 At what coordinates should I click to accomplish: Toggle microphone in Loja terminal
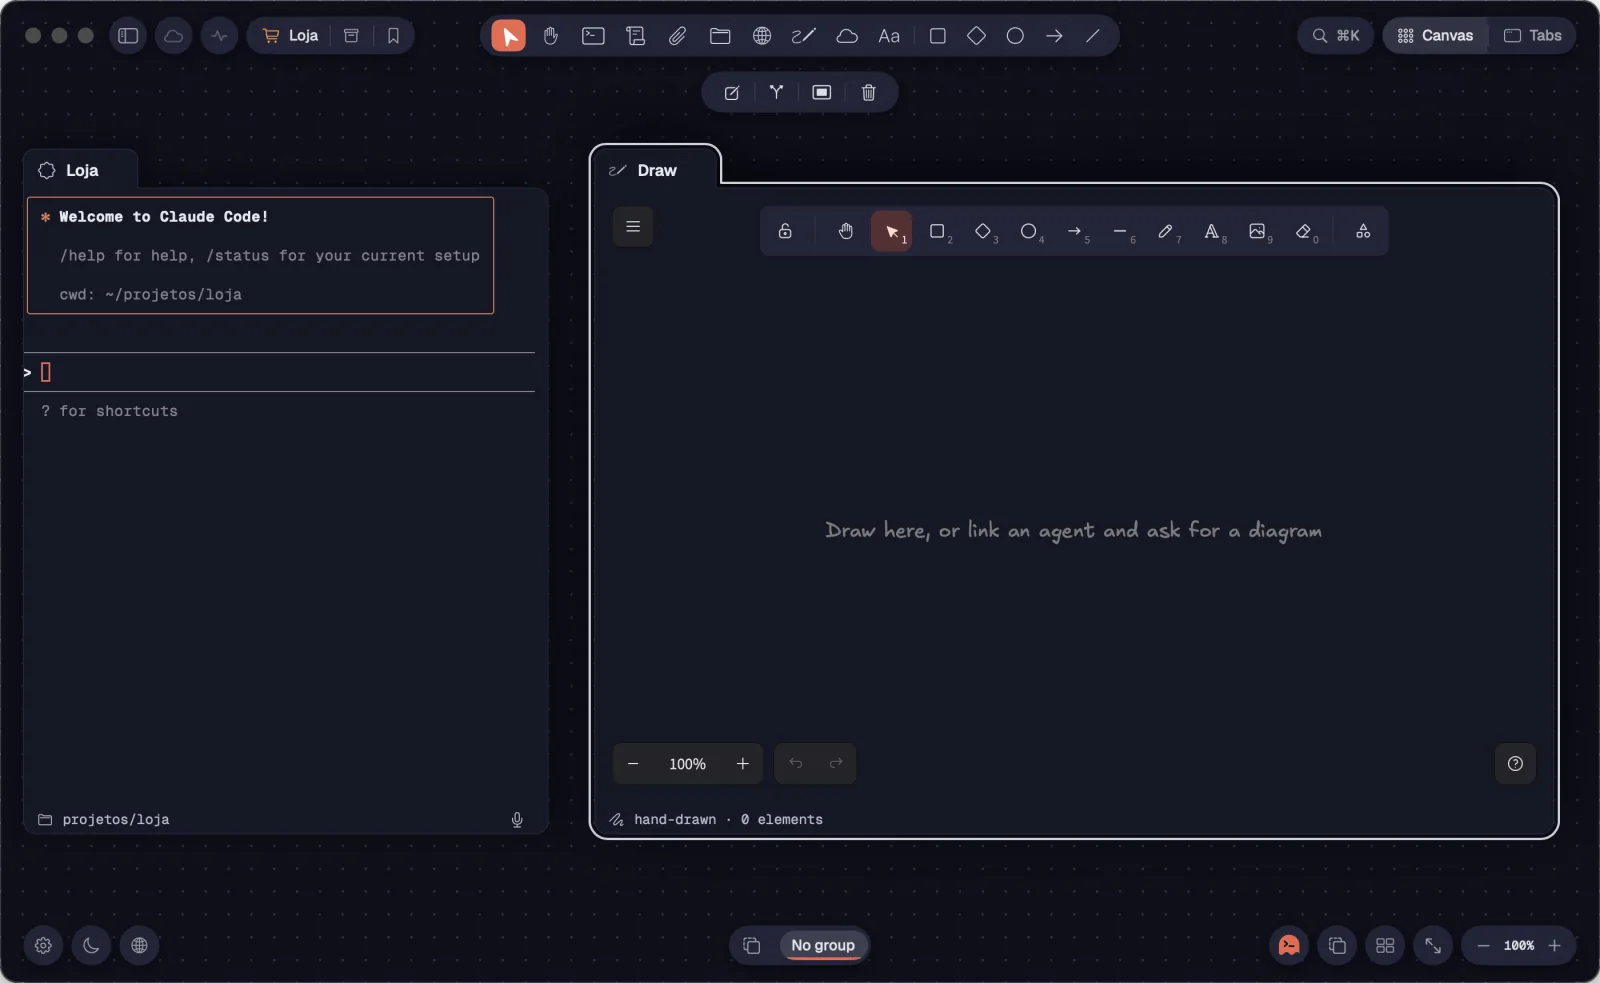517,820
